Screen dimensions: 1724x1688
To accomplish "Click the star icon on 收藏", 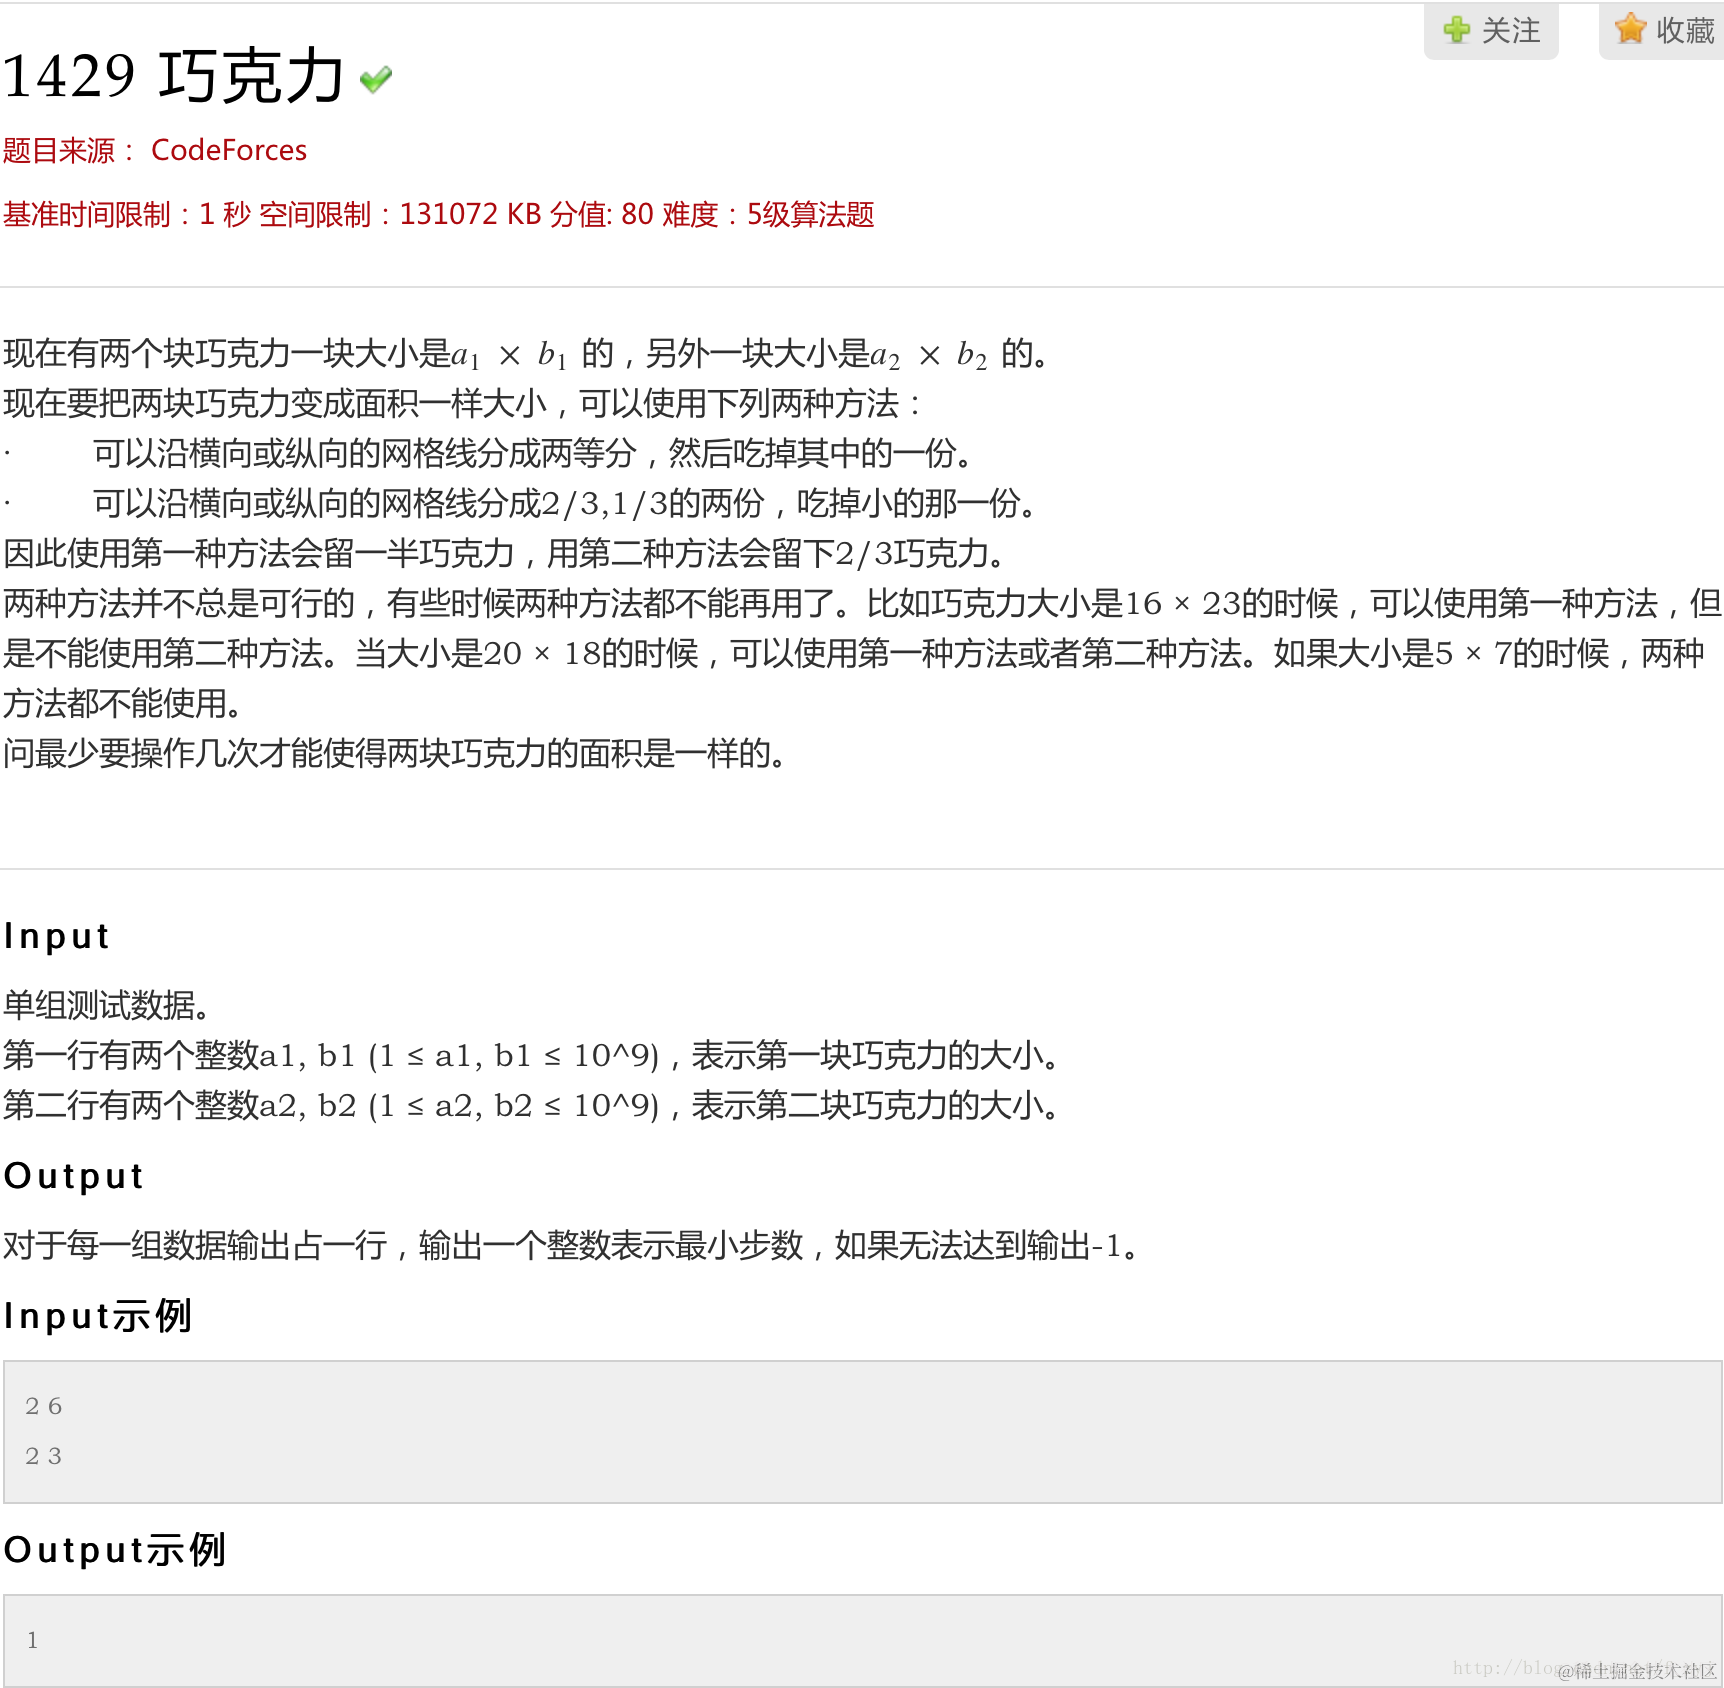I will click(x=1630, y=29).
